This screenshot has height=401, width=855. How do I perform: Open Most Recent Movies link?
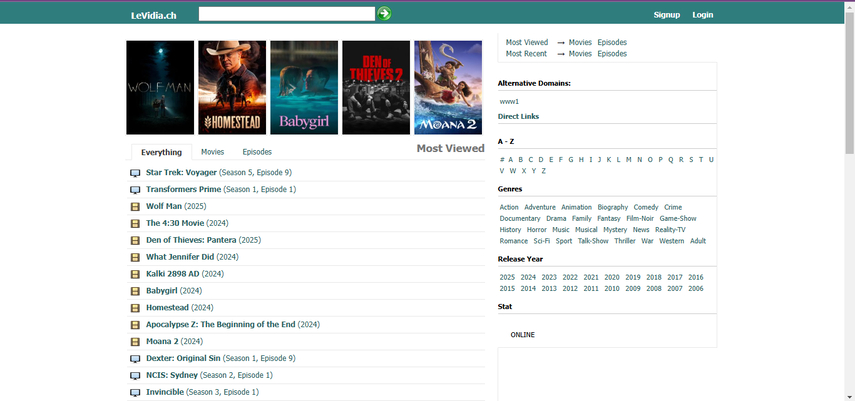580,53
